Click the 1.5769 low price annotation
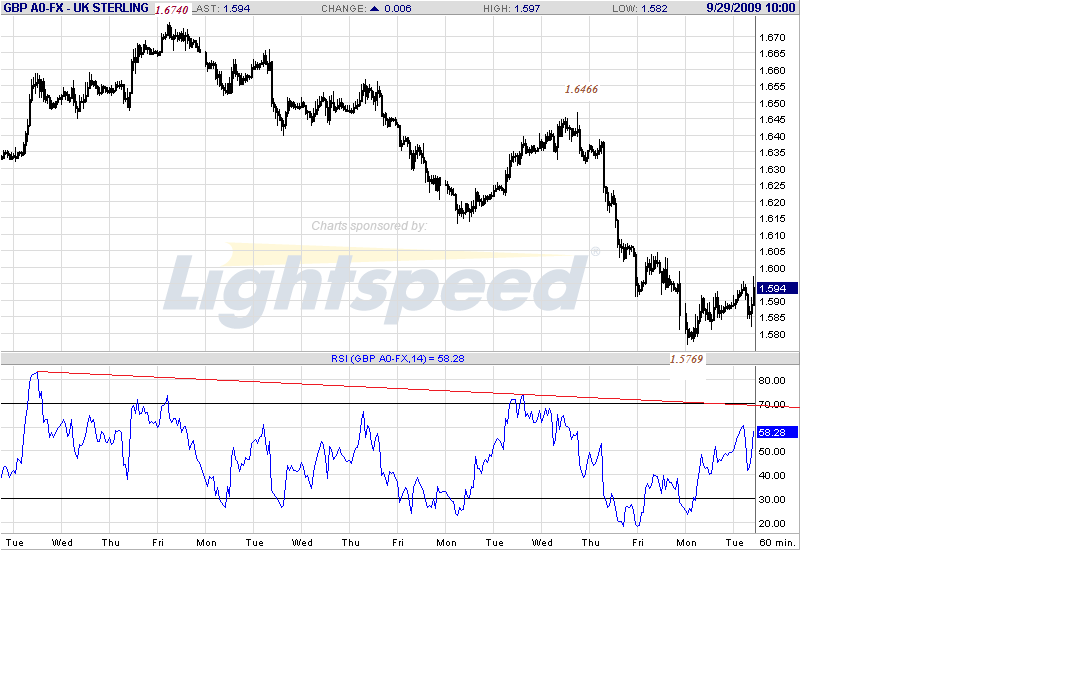 point(686,359)
